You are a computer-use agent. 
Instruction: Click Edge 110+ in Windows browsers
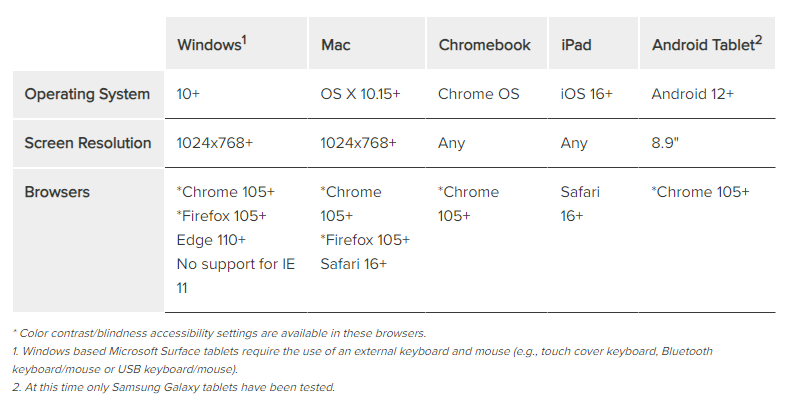point(212,240)
